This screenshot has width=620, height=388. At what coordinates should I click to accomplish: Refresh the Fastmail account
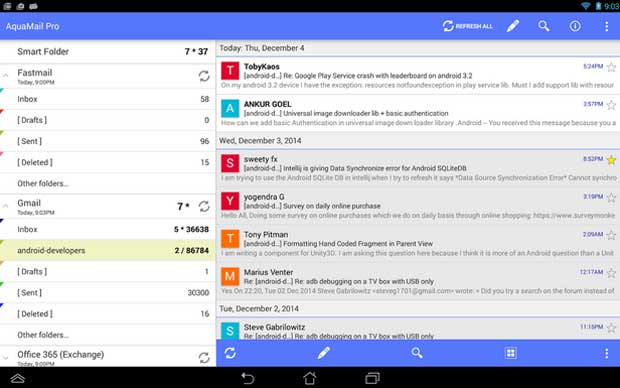click(204, 76)
